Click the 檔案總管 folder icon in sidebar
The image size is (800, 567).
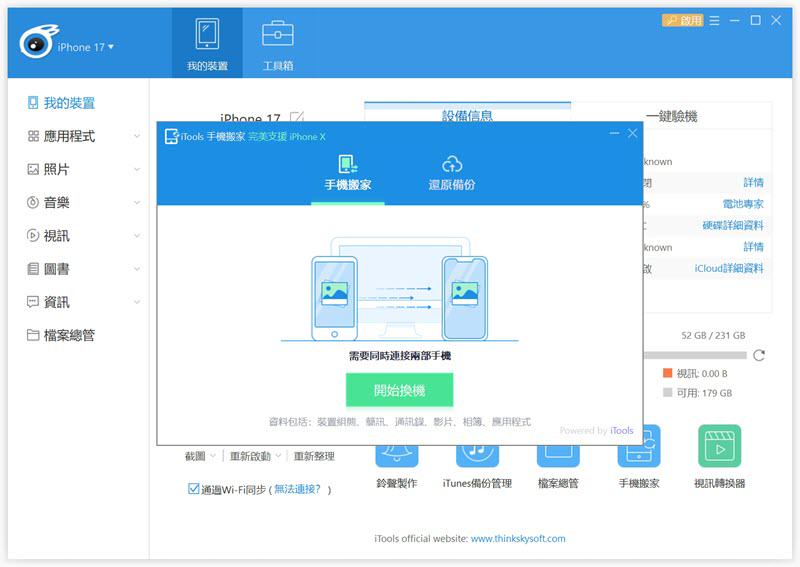[x=33, y=335]
